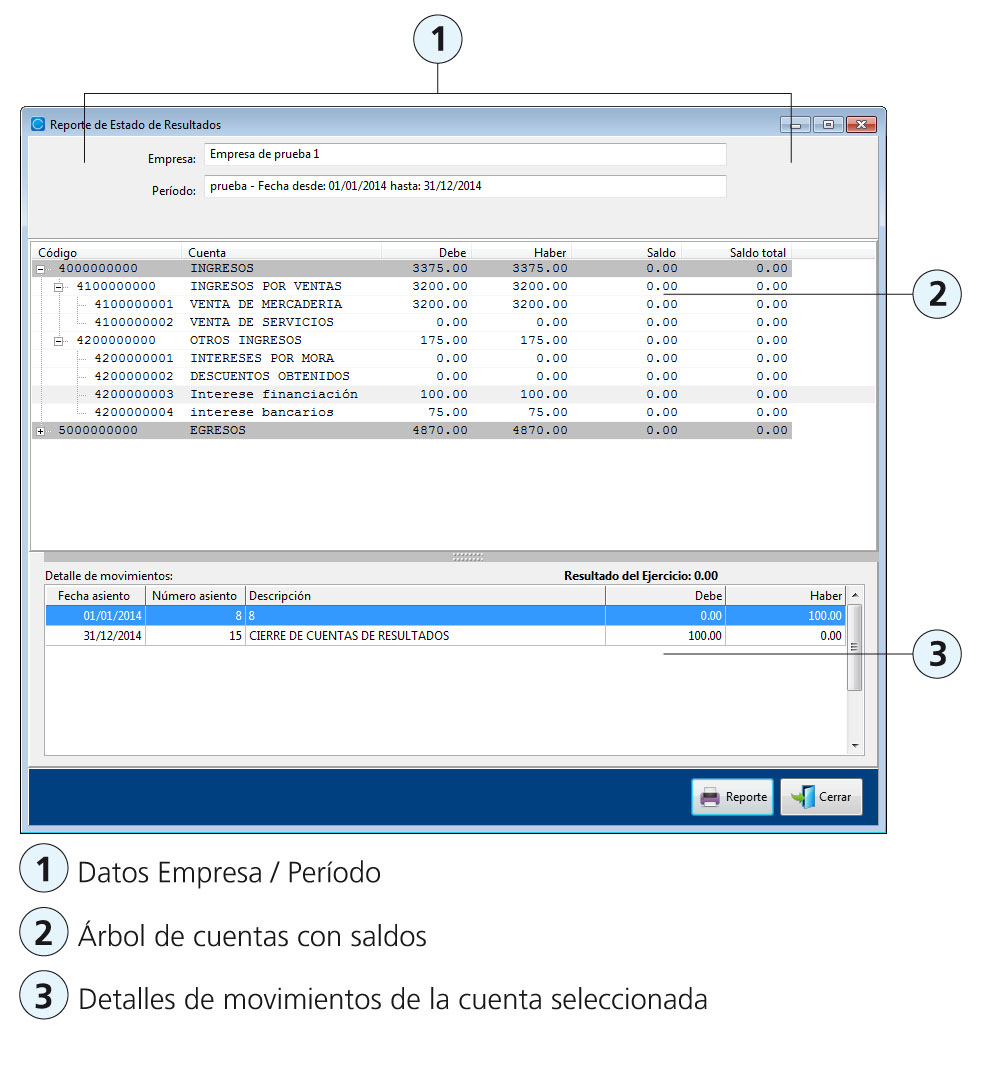This screenshot has width=996, height=1076.
Task: Click the application icon in title bar
Action: (39, 125)
